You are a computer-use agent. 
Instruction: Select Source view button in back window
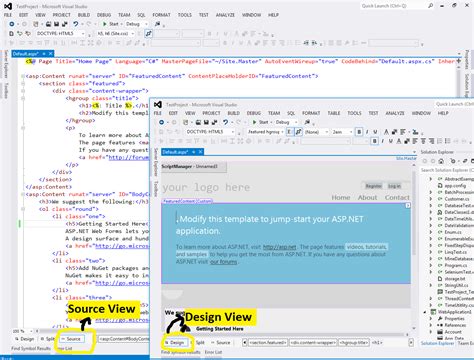pos(72,339)
